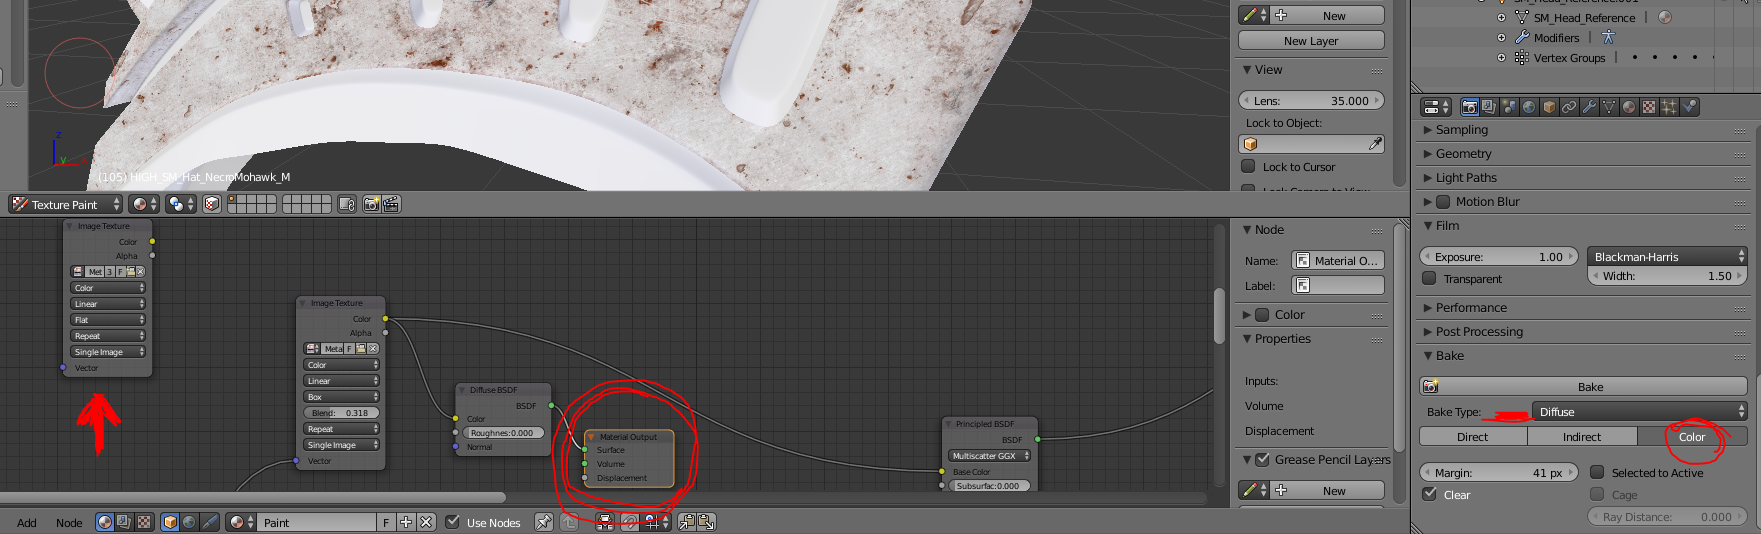Click the Bake button
1761x534 pixels.
(x=1583, y=387)
